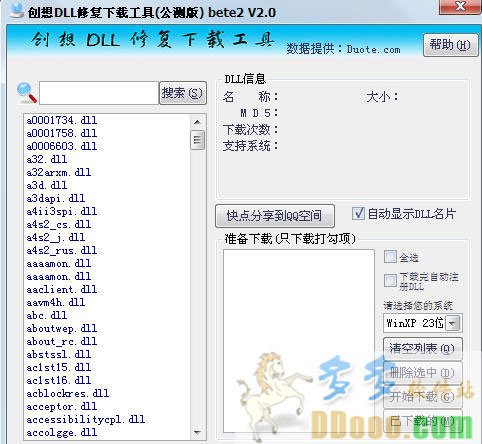Close the DLL repair tool window
This screenshot has width=482, height=444.
[x=460, y=6]
